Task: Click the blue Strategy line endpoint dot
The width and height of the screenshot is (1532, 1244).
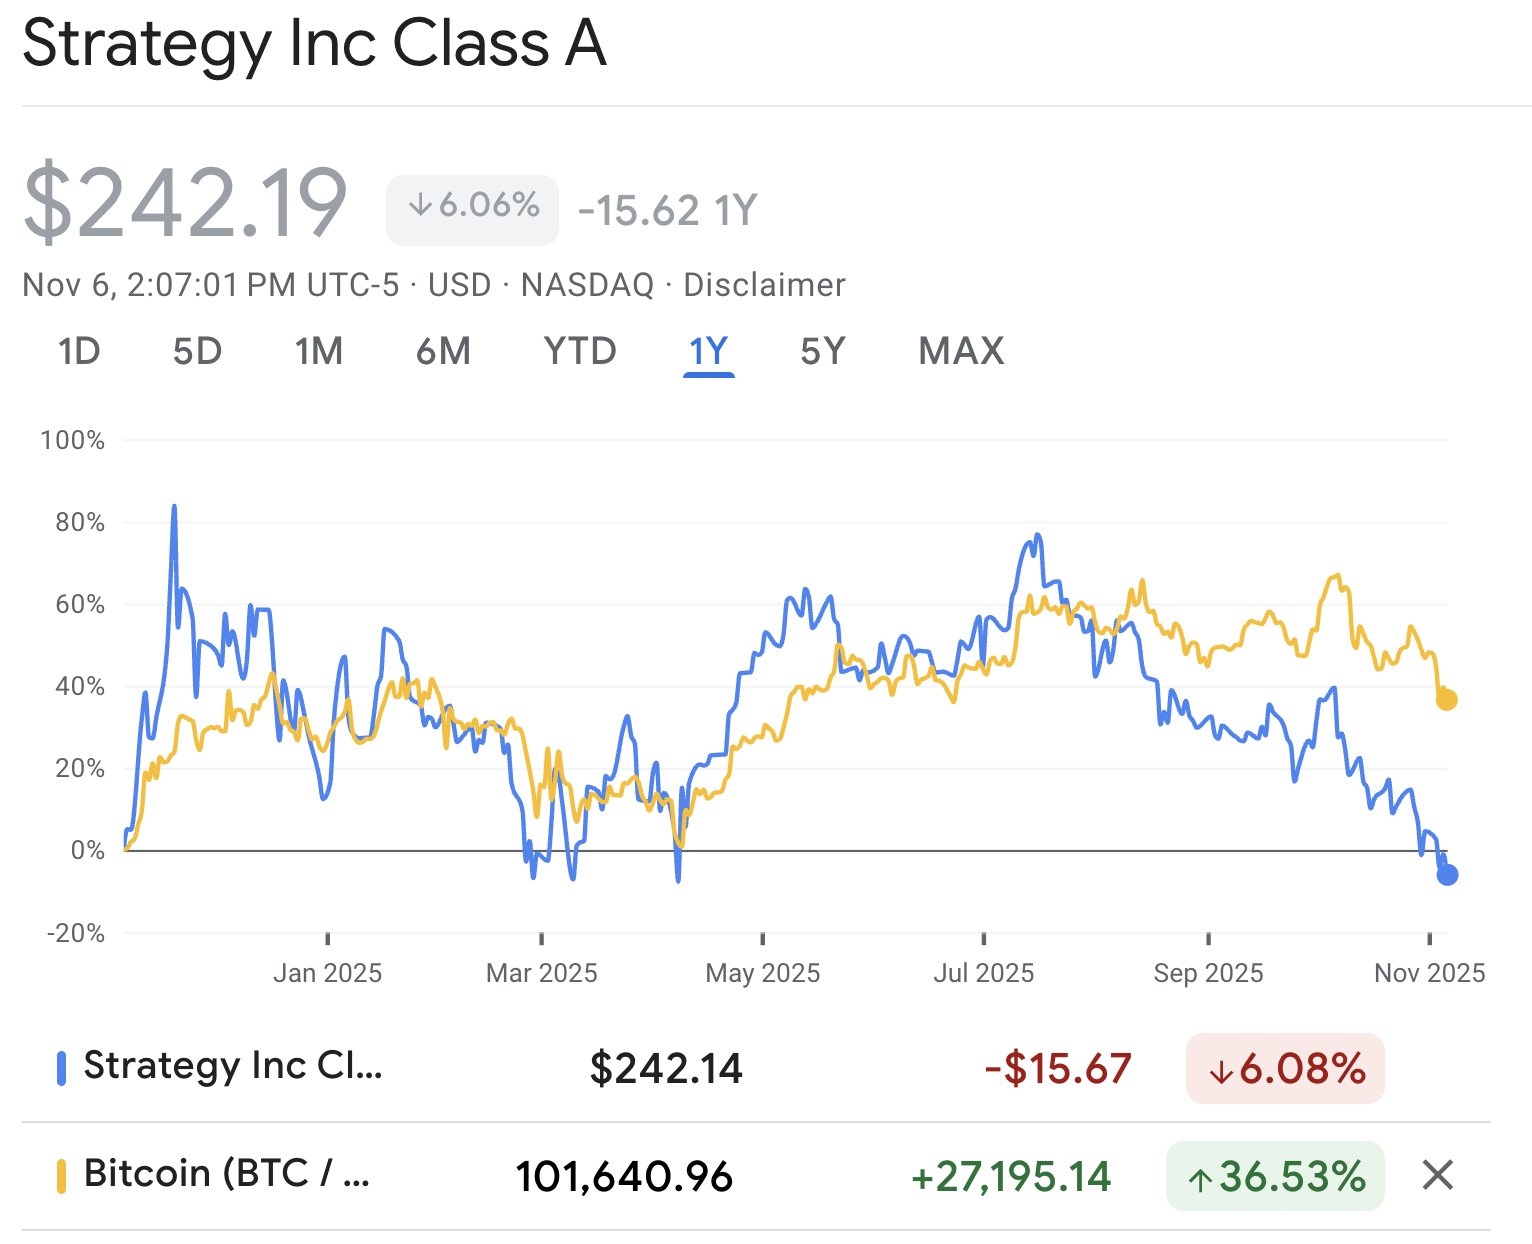Action: point(1447,875)
